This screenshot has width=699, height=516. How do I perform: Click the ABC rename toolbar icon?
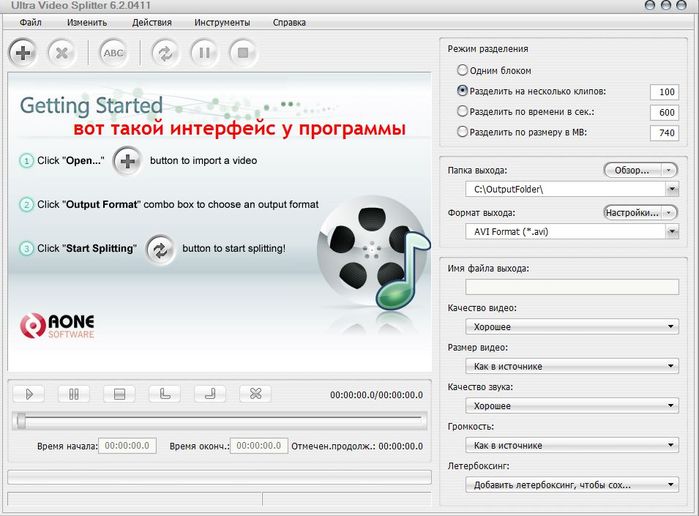[x=114, y=53]
